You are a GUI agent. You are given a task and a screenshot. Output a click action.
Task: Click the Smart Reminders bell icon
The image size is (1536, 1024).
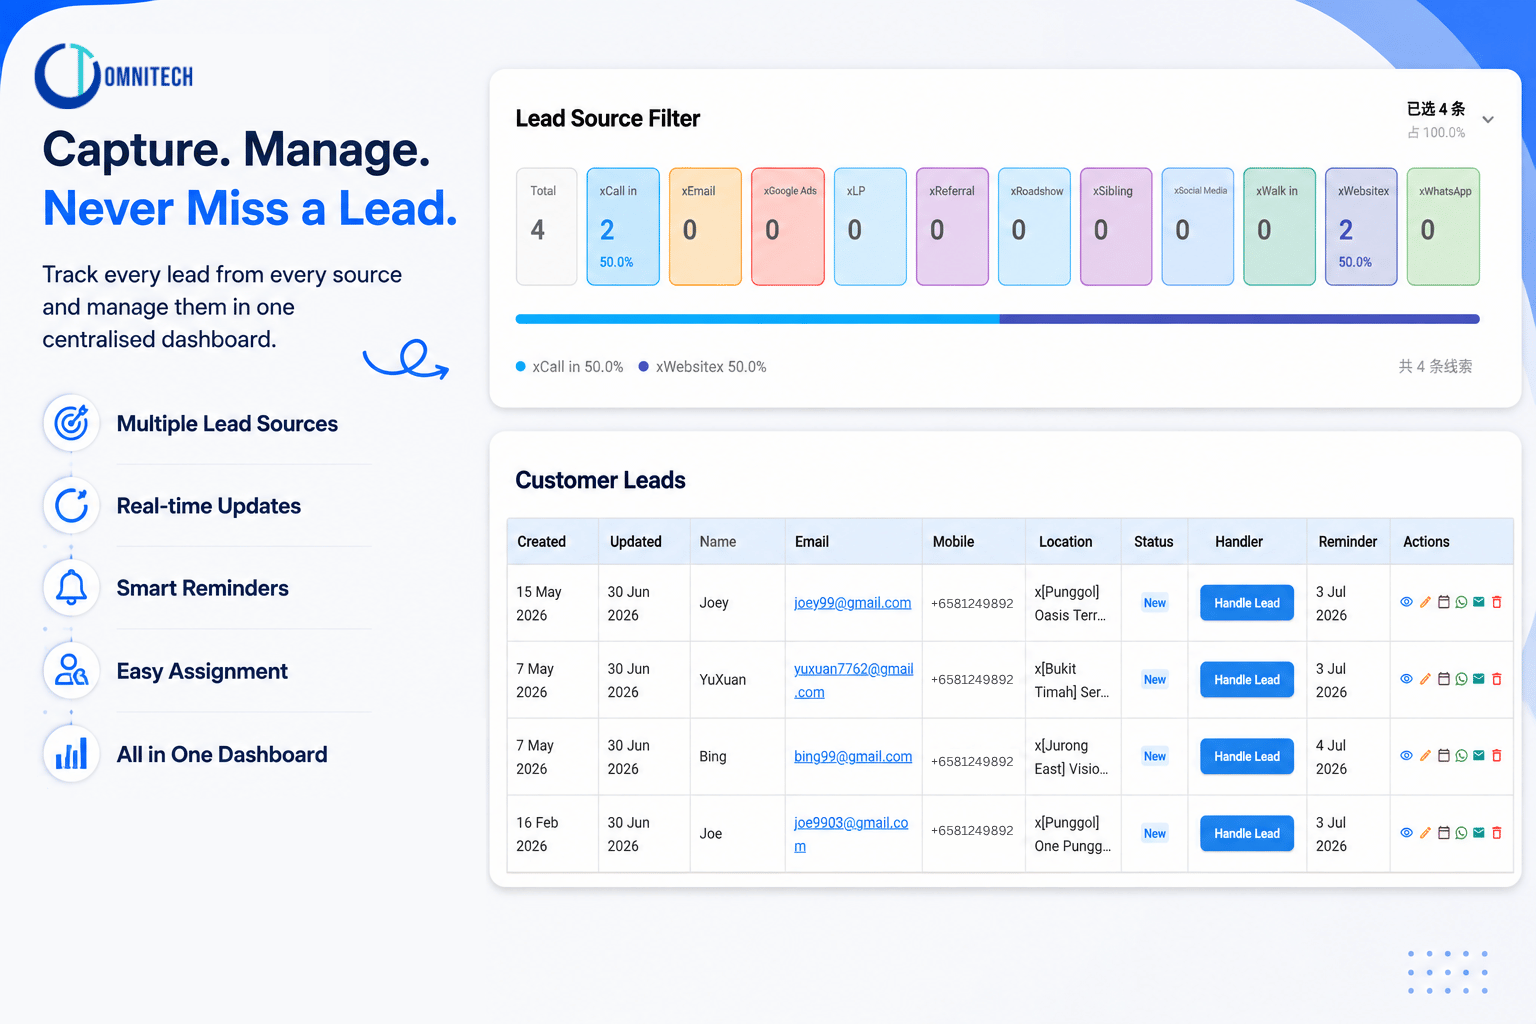(x=71, y=588)
